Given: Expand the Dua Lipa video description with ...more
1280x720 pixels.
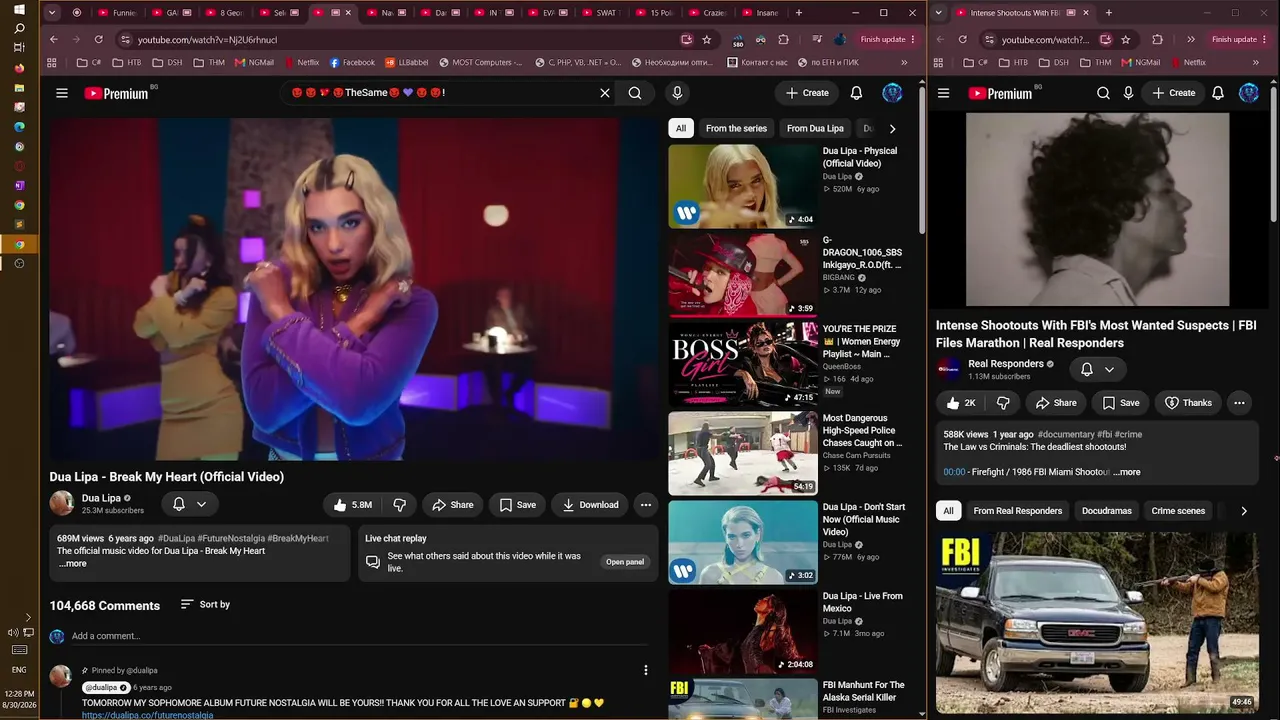Looking at the screenshot, I should coord(73,564).
